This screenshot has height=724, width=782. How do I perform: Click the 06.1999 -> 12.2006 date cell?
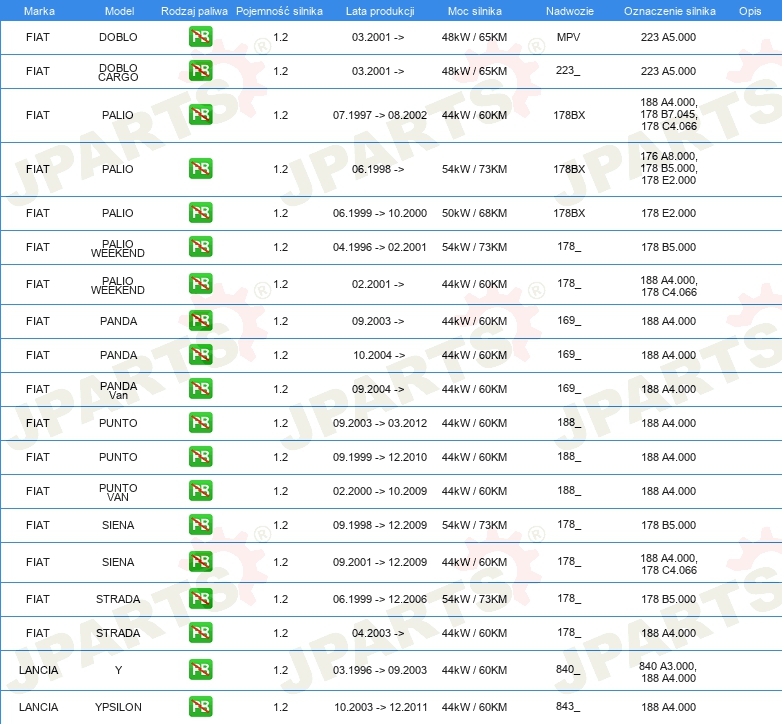click(x=380, y=599)
